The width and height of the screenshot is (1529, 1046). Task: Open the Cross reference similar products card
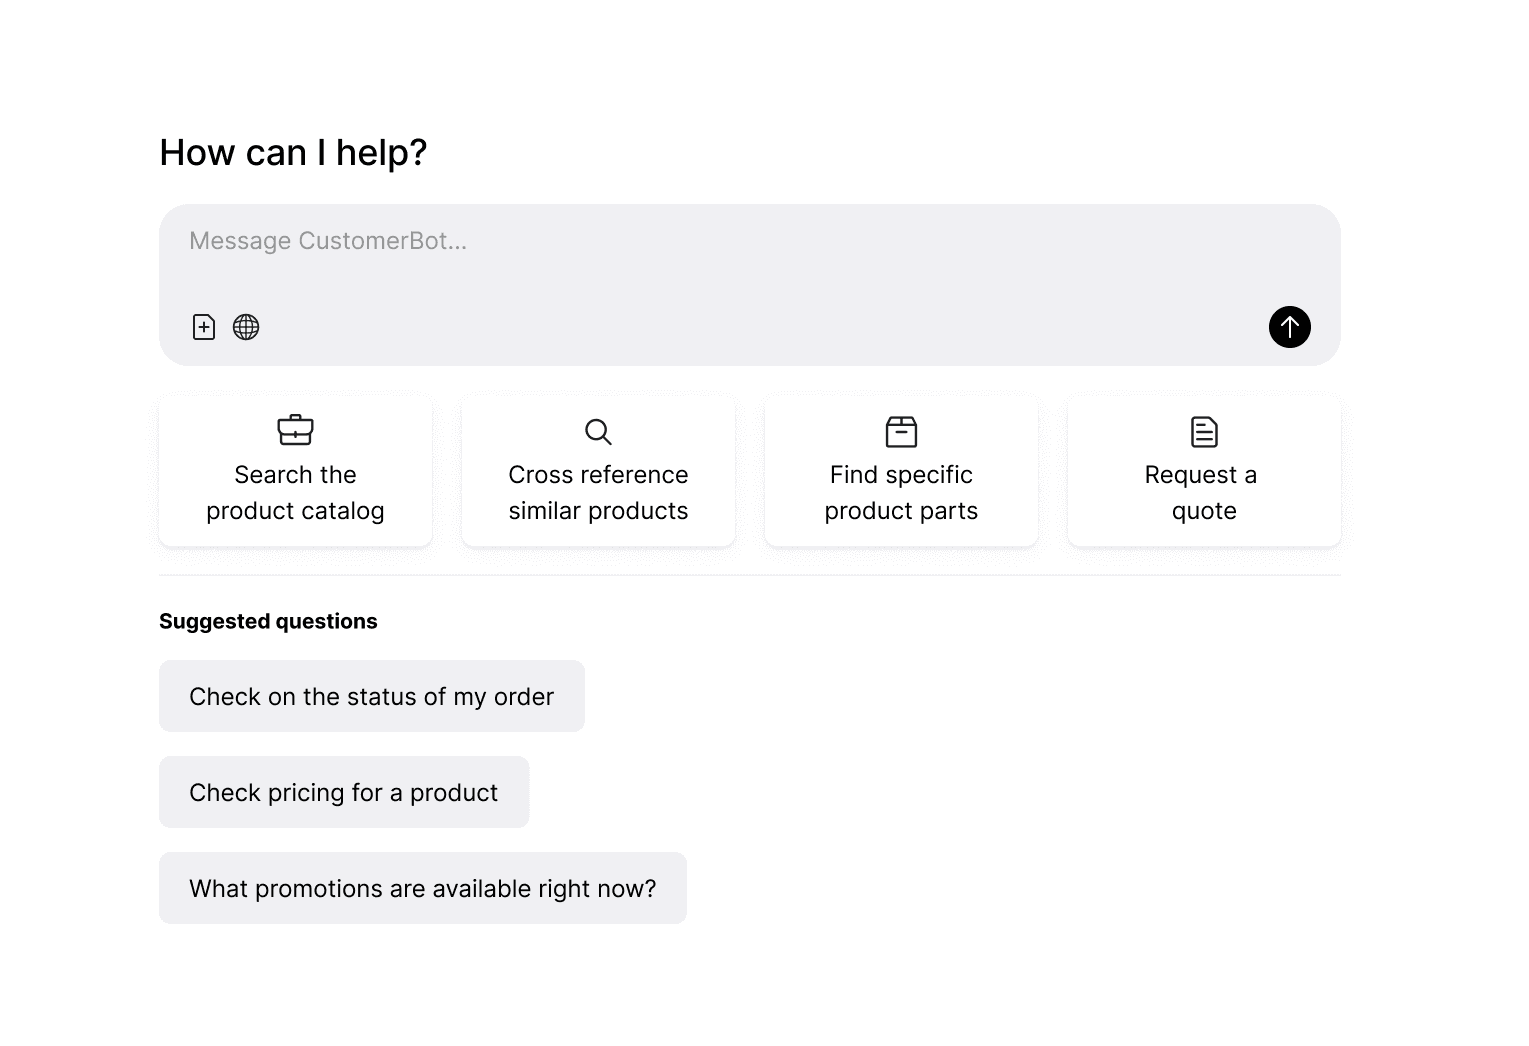[x=598, y=471]
